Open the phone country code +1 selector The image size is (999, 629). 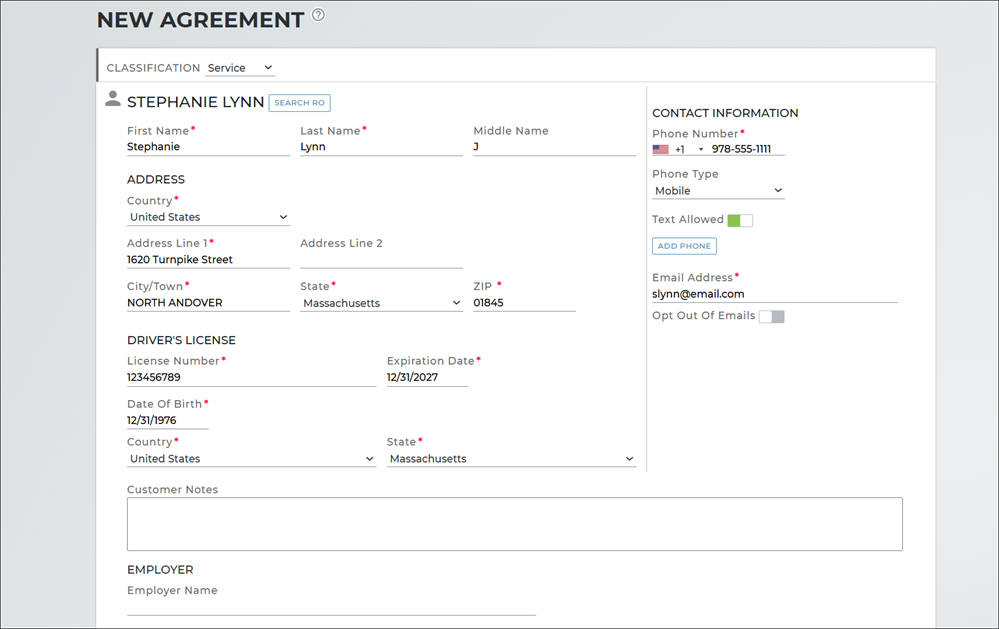[689, 150]
